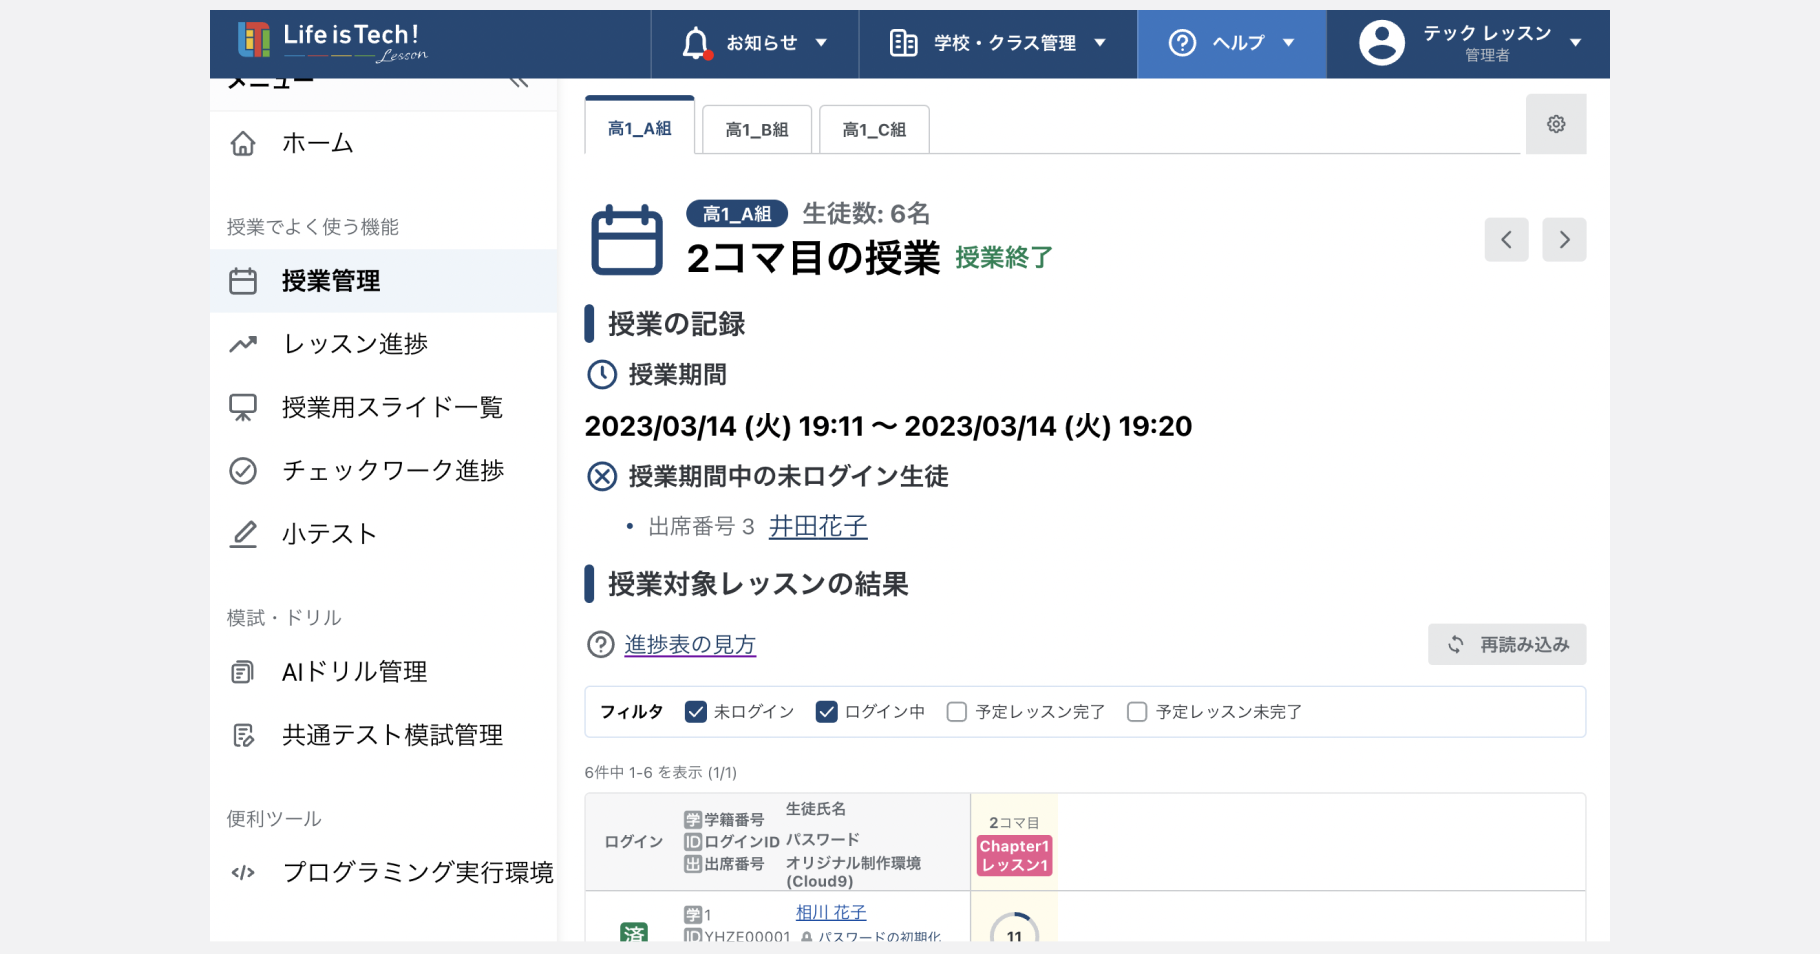
Task: Click the 高1_A組 class badge
Action: tap(737, 214)
